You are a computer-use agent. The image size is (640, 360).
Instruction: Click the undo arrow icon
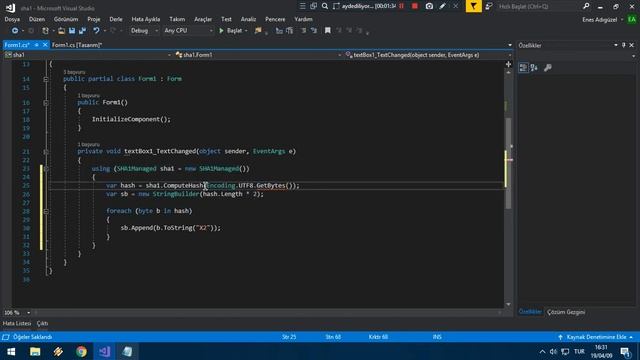click(96, 31)
